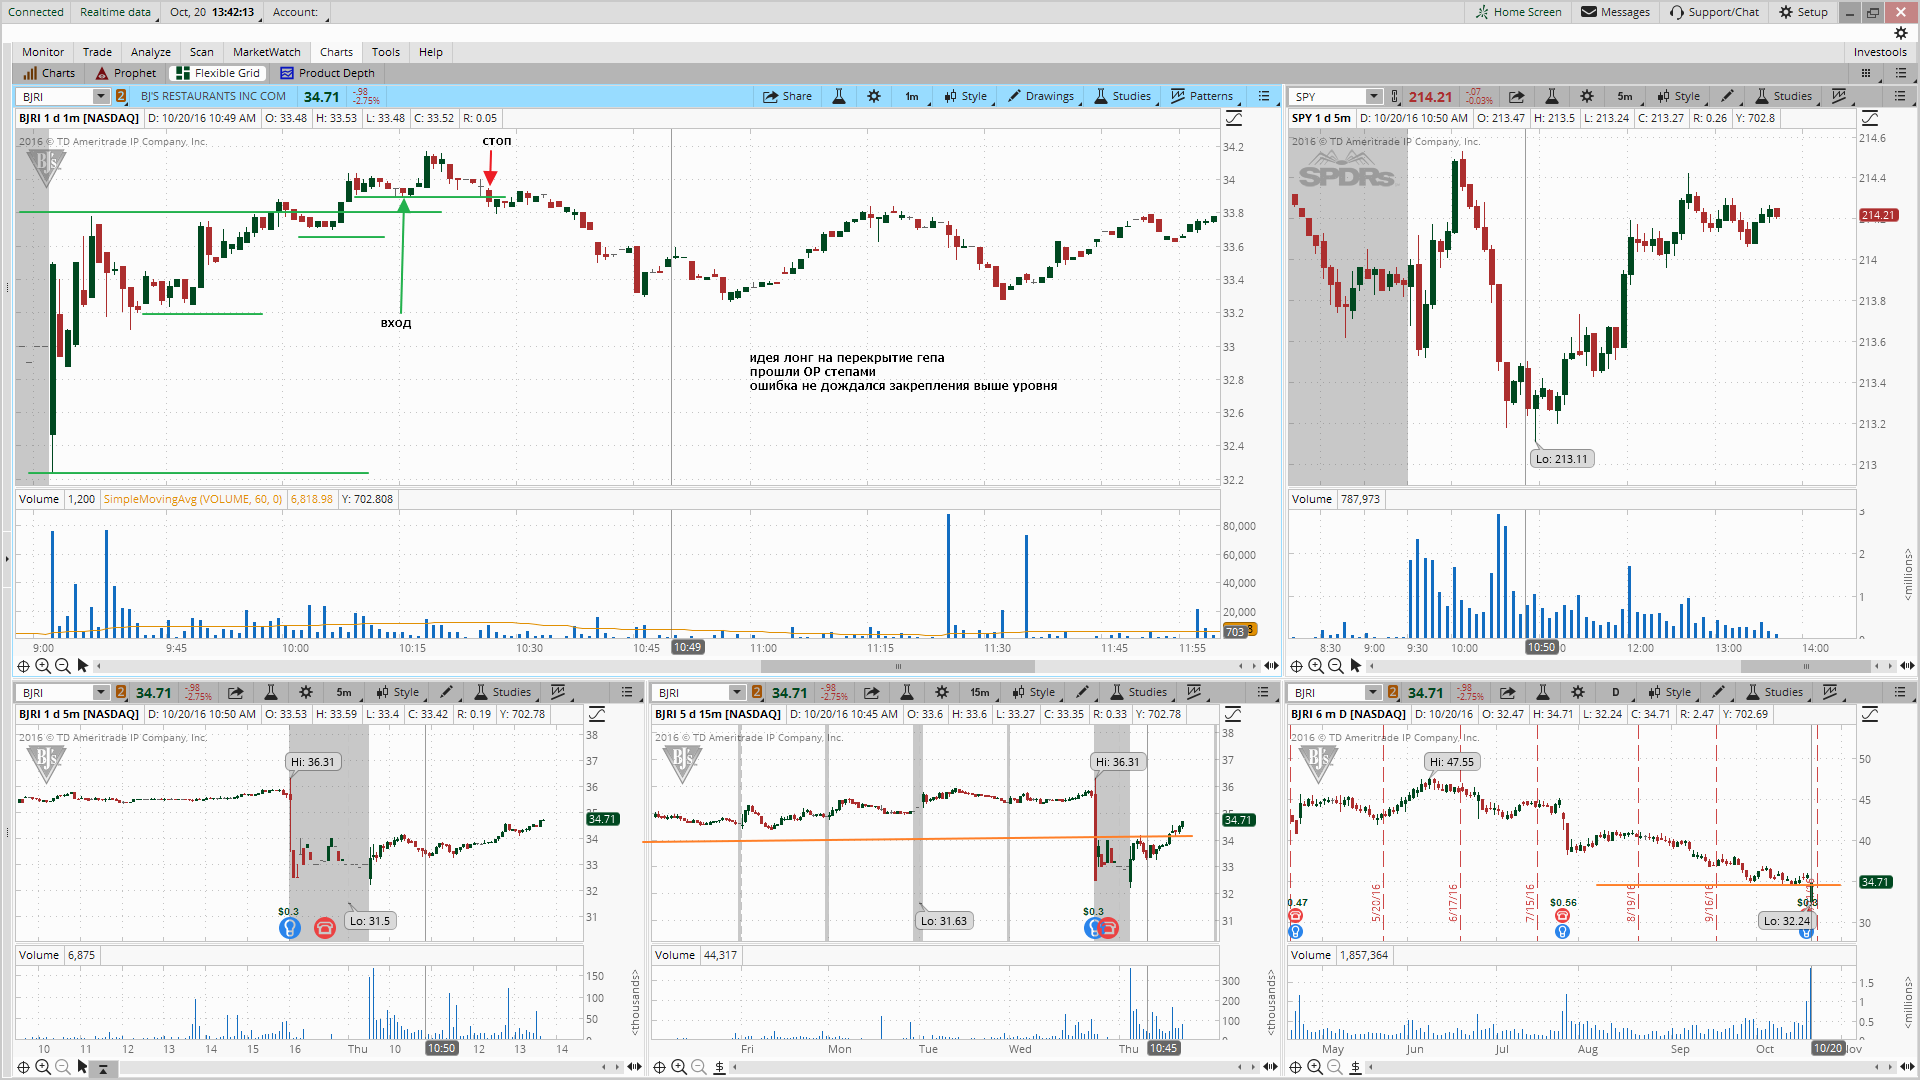Switch to the Charts subtab
Screen dimensions: 1920x1080
(x=49, y=73)
